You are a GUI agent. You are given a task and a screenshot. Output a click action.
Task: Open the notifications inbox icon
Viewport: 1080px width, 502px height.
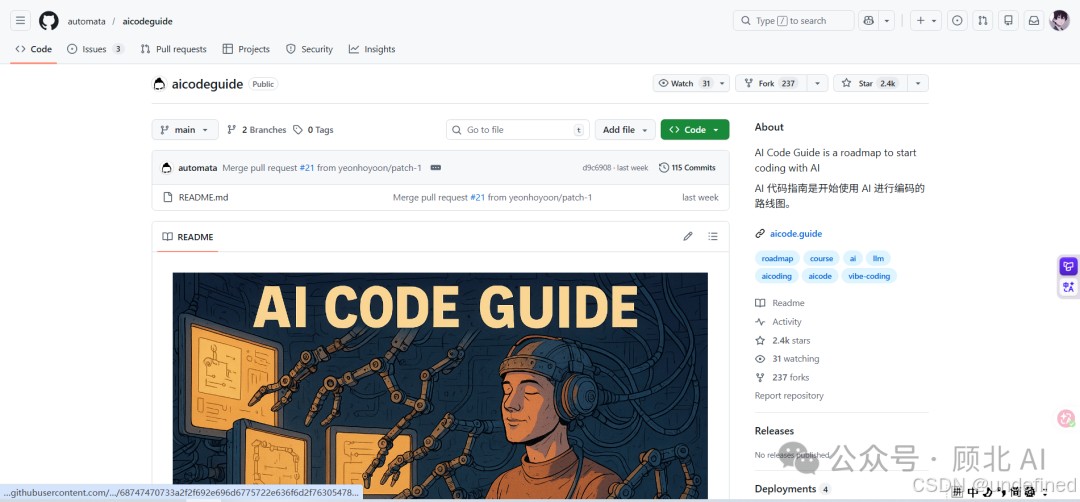[1034, 21]
